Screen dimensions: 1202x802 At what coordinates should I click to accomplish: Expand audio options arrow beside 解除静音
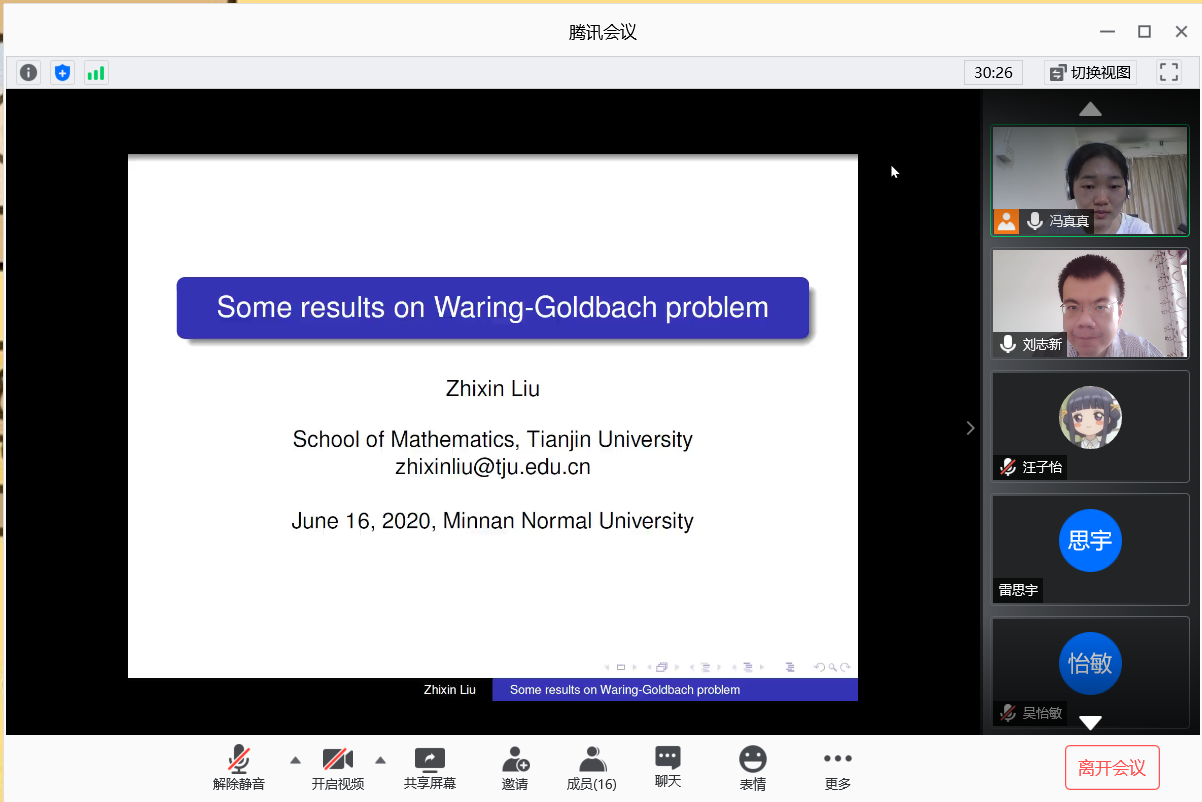[295, 760]
